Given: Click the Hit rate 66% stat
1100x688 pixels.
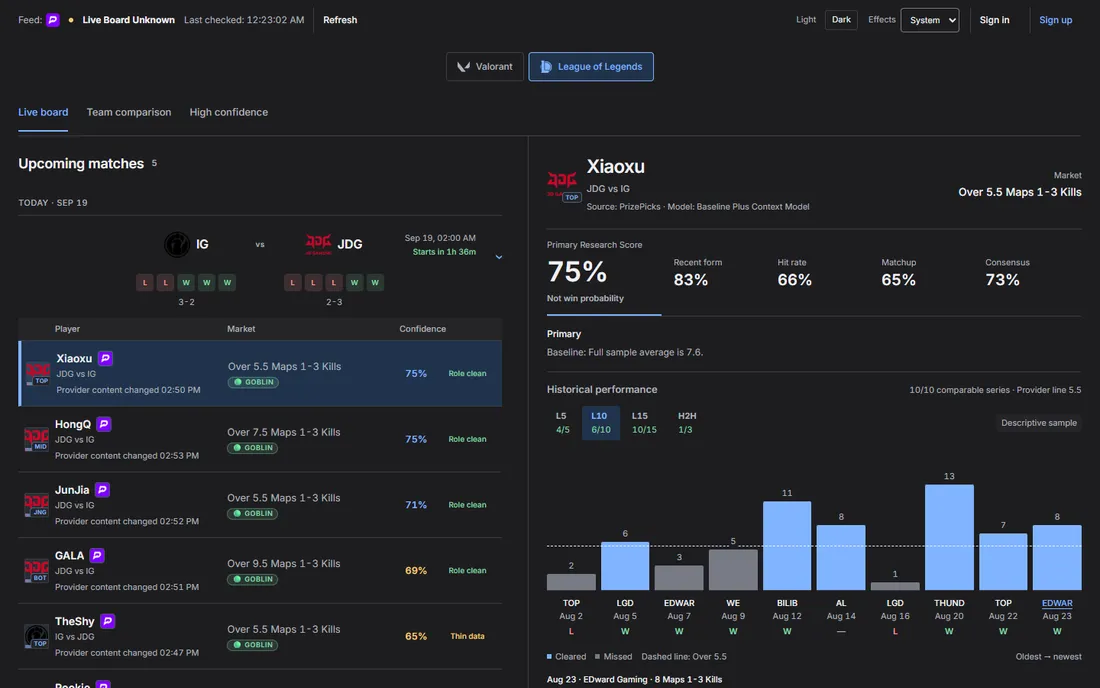Looking at the screenshot, I should pos(794,280).
